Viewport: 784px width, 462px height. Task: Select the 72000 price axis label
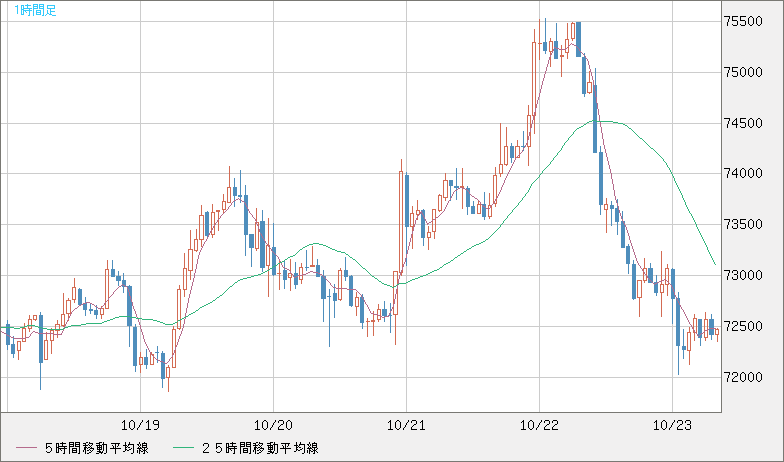(744, 377)
